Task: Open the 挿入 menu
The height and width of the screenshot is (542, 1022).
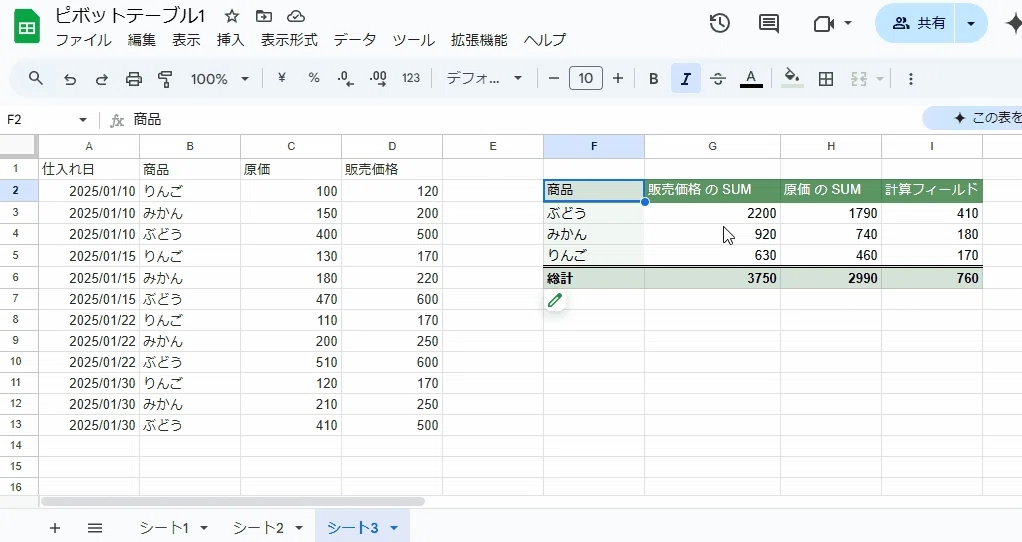Action: click(230, 40)
